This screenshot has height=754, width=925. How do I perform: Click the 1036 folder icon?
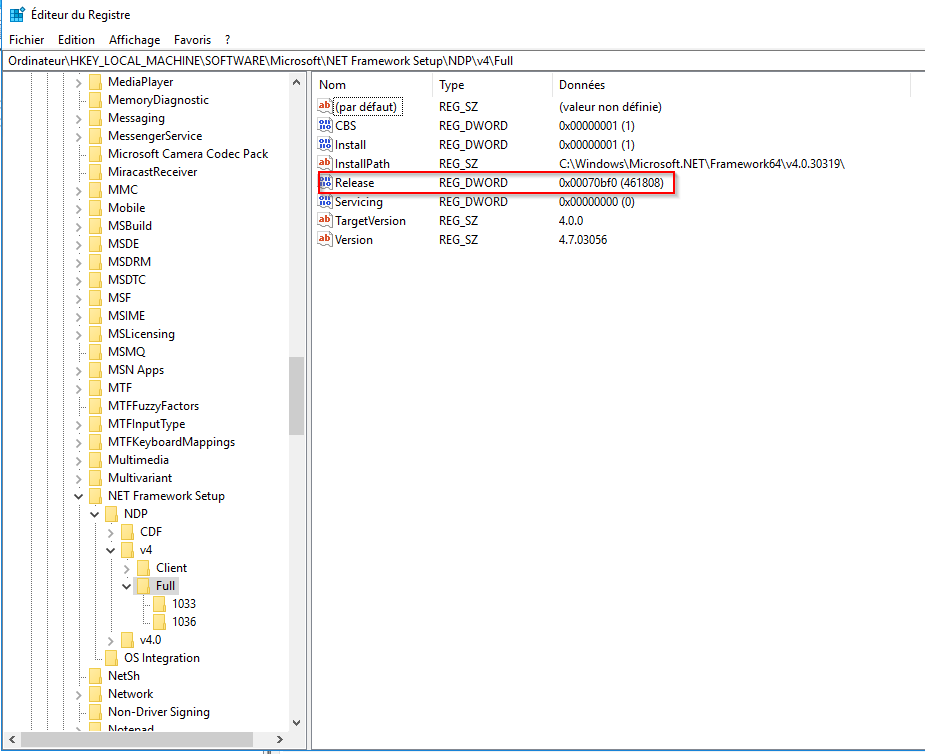159,622
